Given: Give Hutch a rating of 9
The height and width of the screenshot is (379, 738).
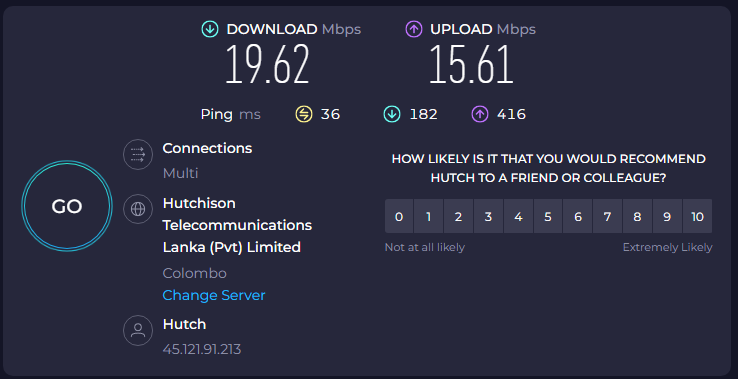Looking at the screenshot, I should 667,216.
